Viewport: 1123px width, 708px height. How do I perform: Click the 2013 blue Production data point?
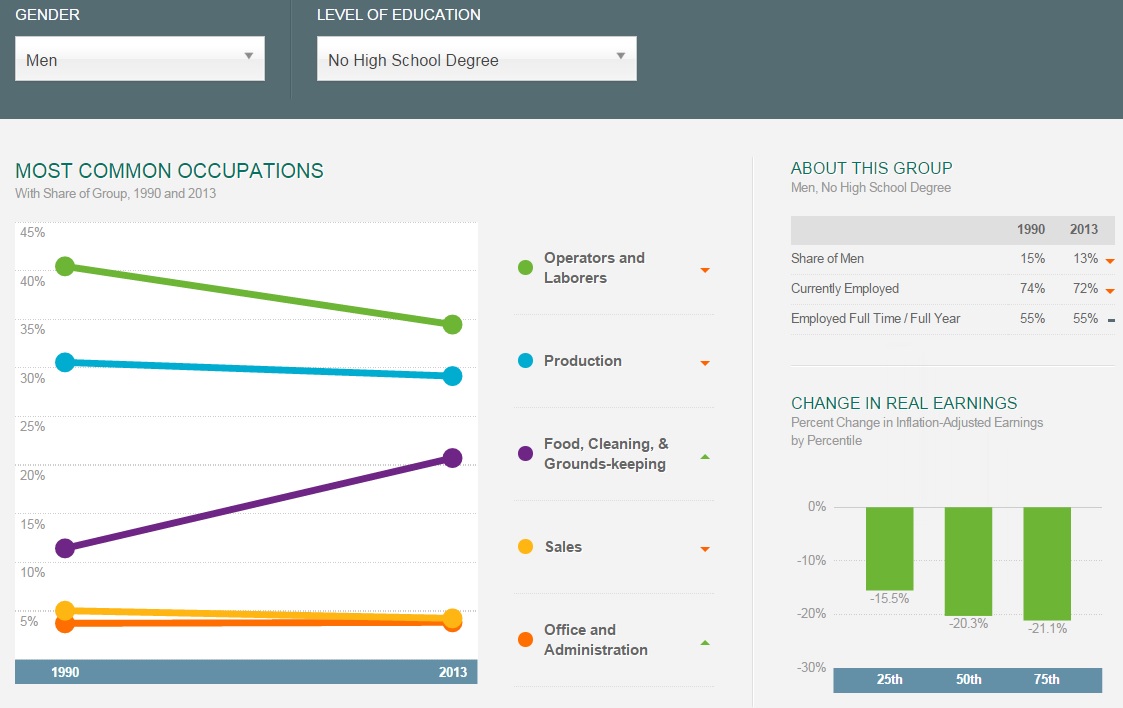click(x=452, y=376)
